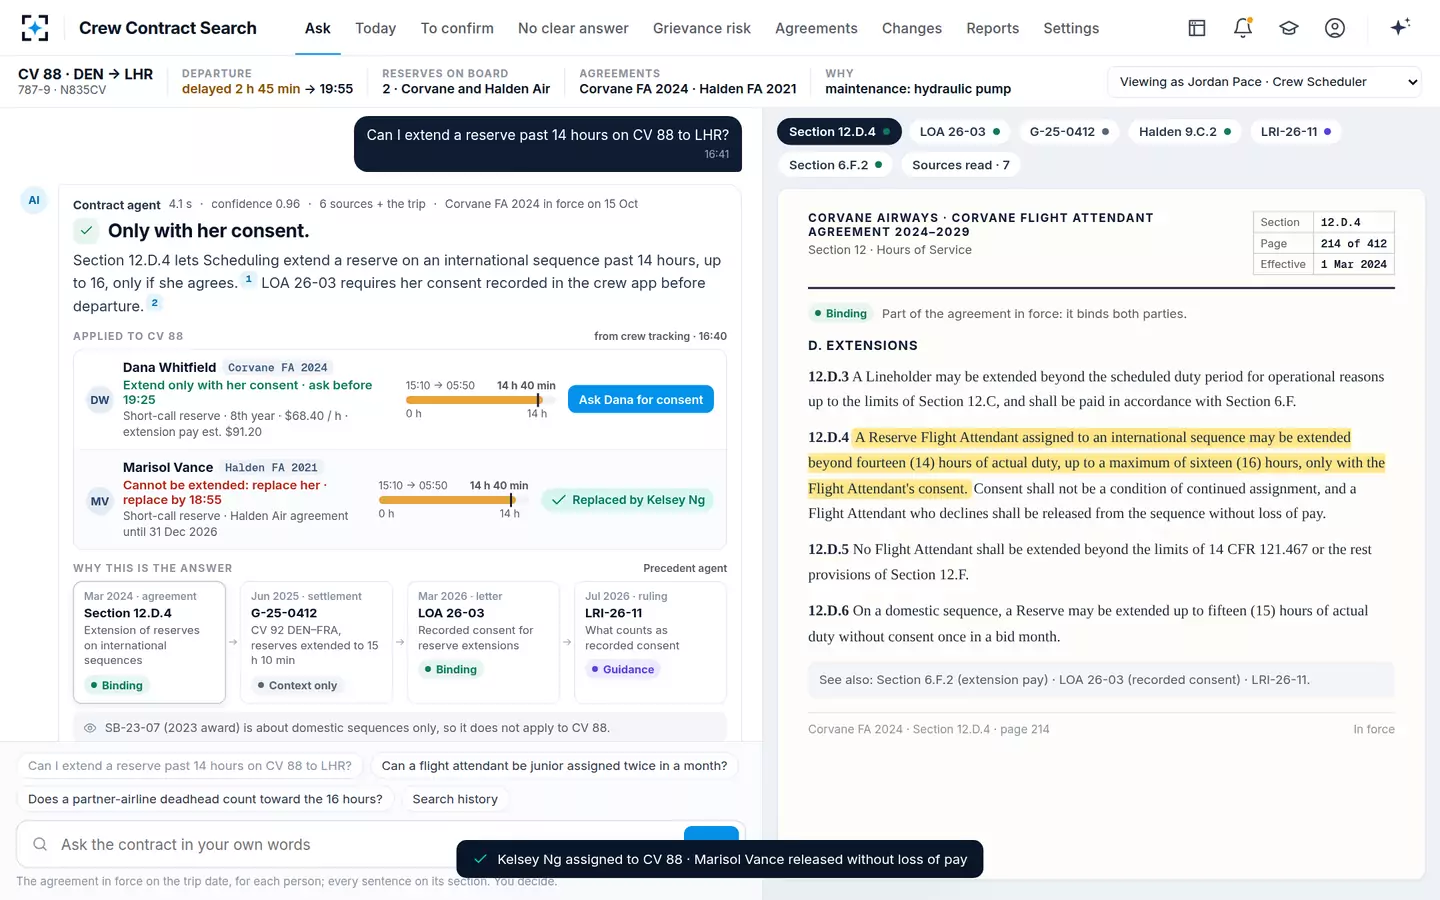
Task: Click the AI agent avatar badge
Action: coord(34,200)
